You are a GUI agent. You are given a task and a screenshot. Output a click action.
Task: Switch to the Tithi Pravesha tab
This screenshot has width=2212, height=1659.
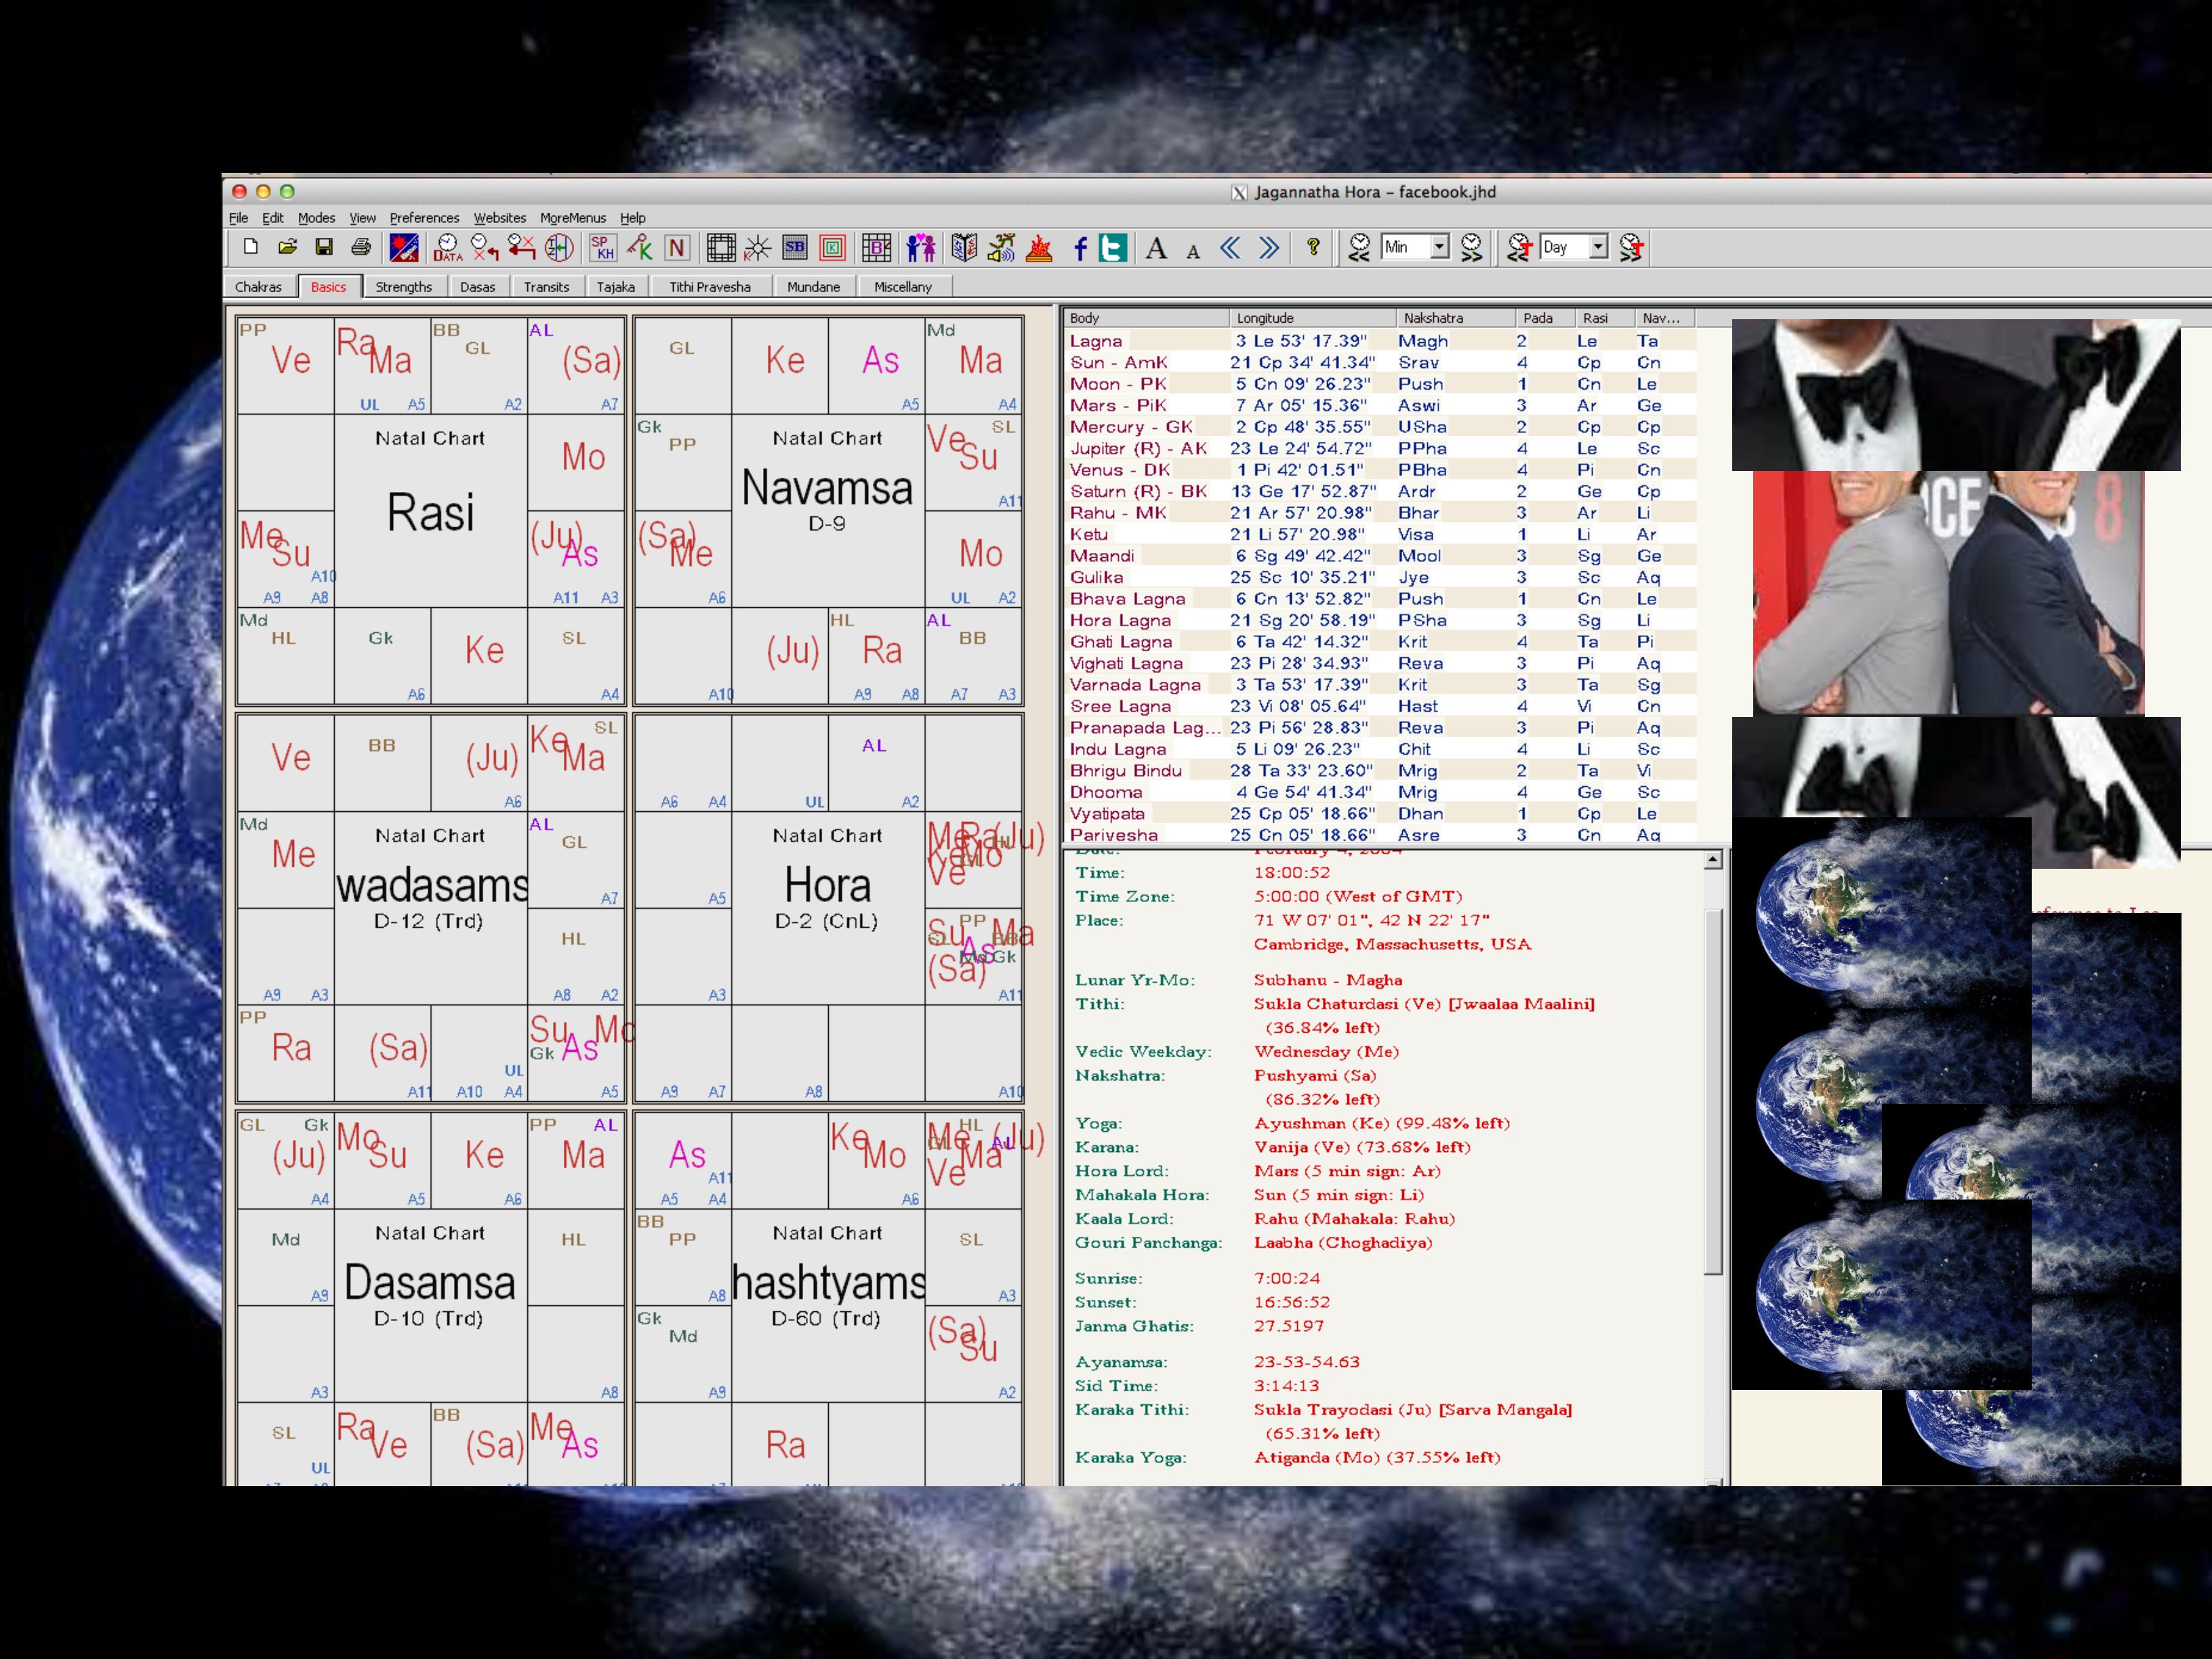710,287
